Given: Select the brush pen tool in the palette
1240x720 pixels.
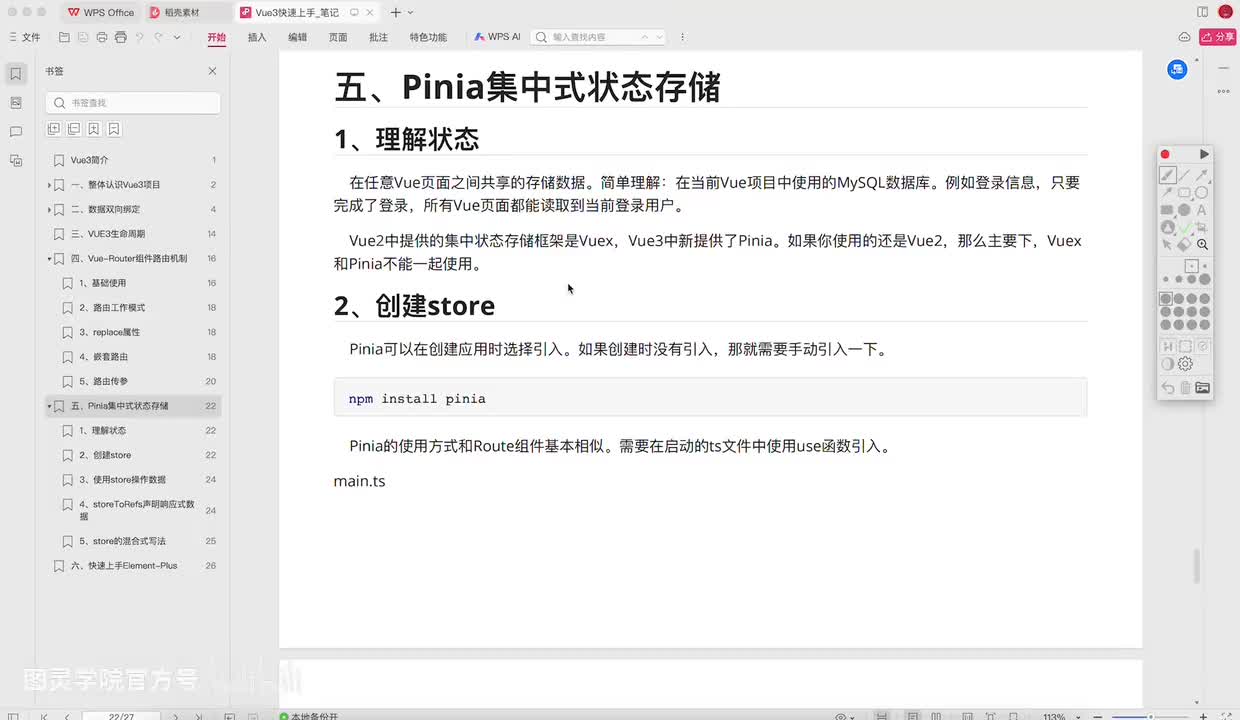Looking at the screenshot, I should tap(1167, 175).
